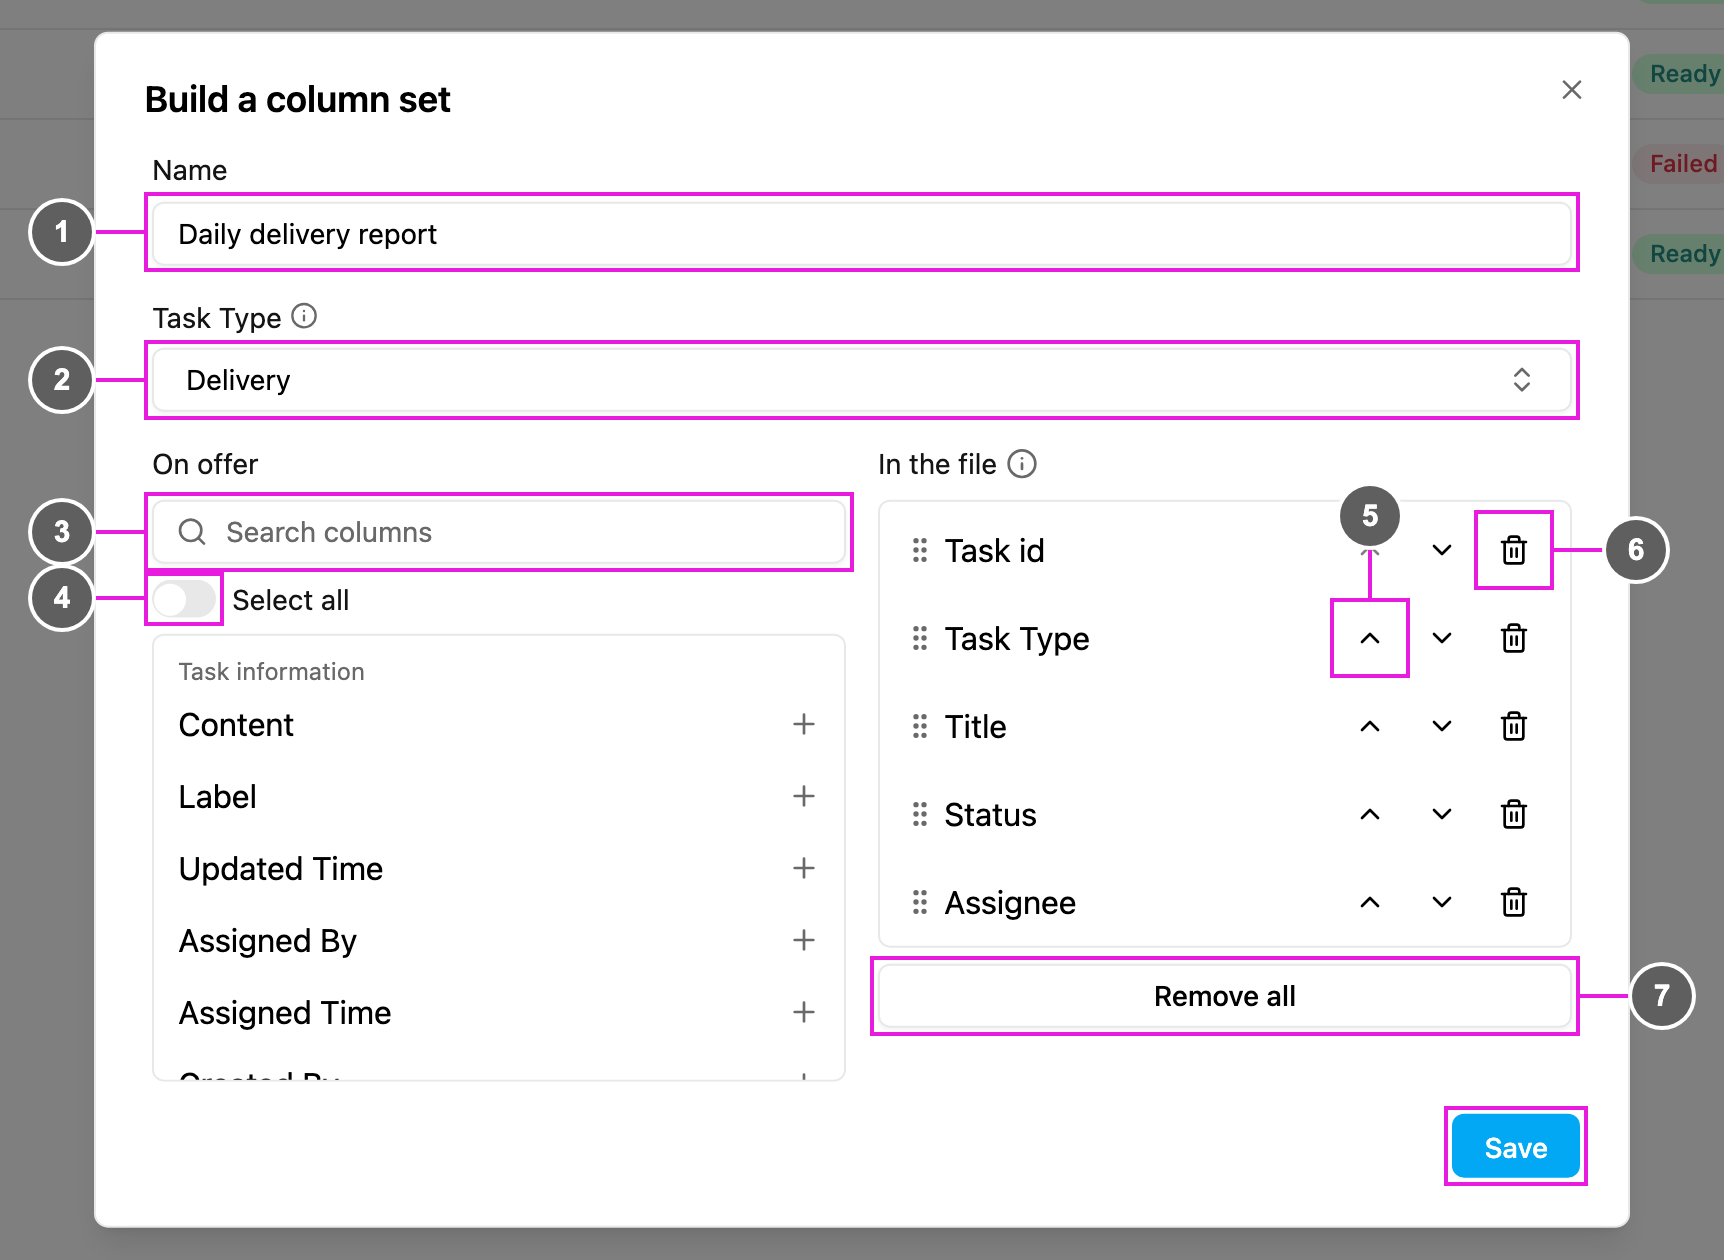
Task: Close the Build a column set dialog
Action: coord(1572,90)
